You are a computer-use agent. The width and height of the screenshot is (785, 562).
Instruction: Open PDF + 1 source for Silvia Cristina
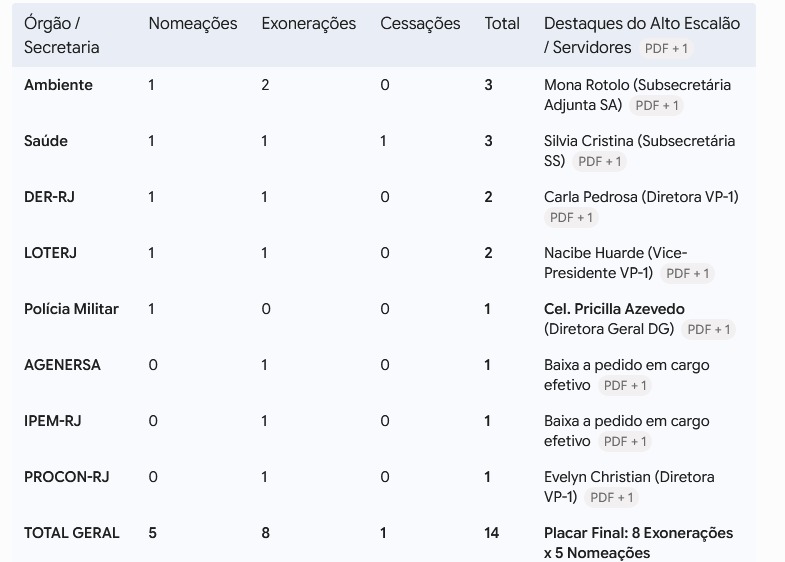[600, 162]
